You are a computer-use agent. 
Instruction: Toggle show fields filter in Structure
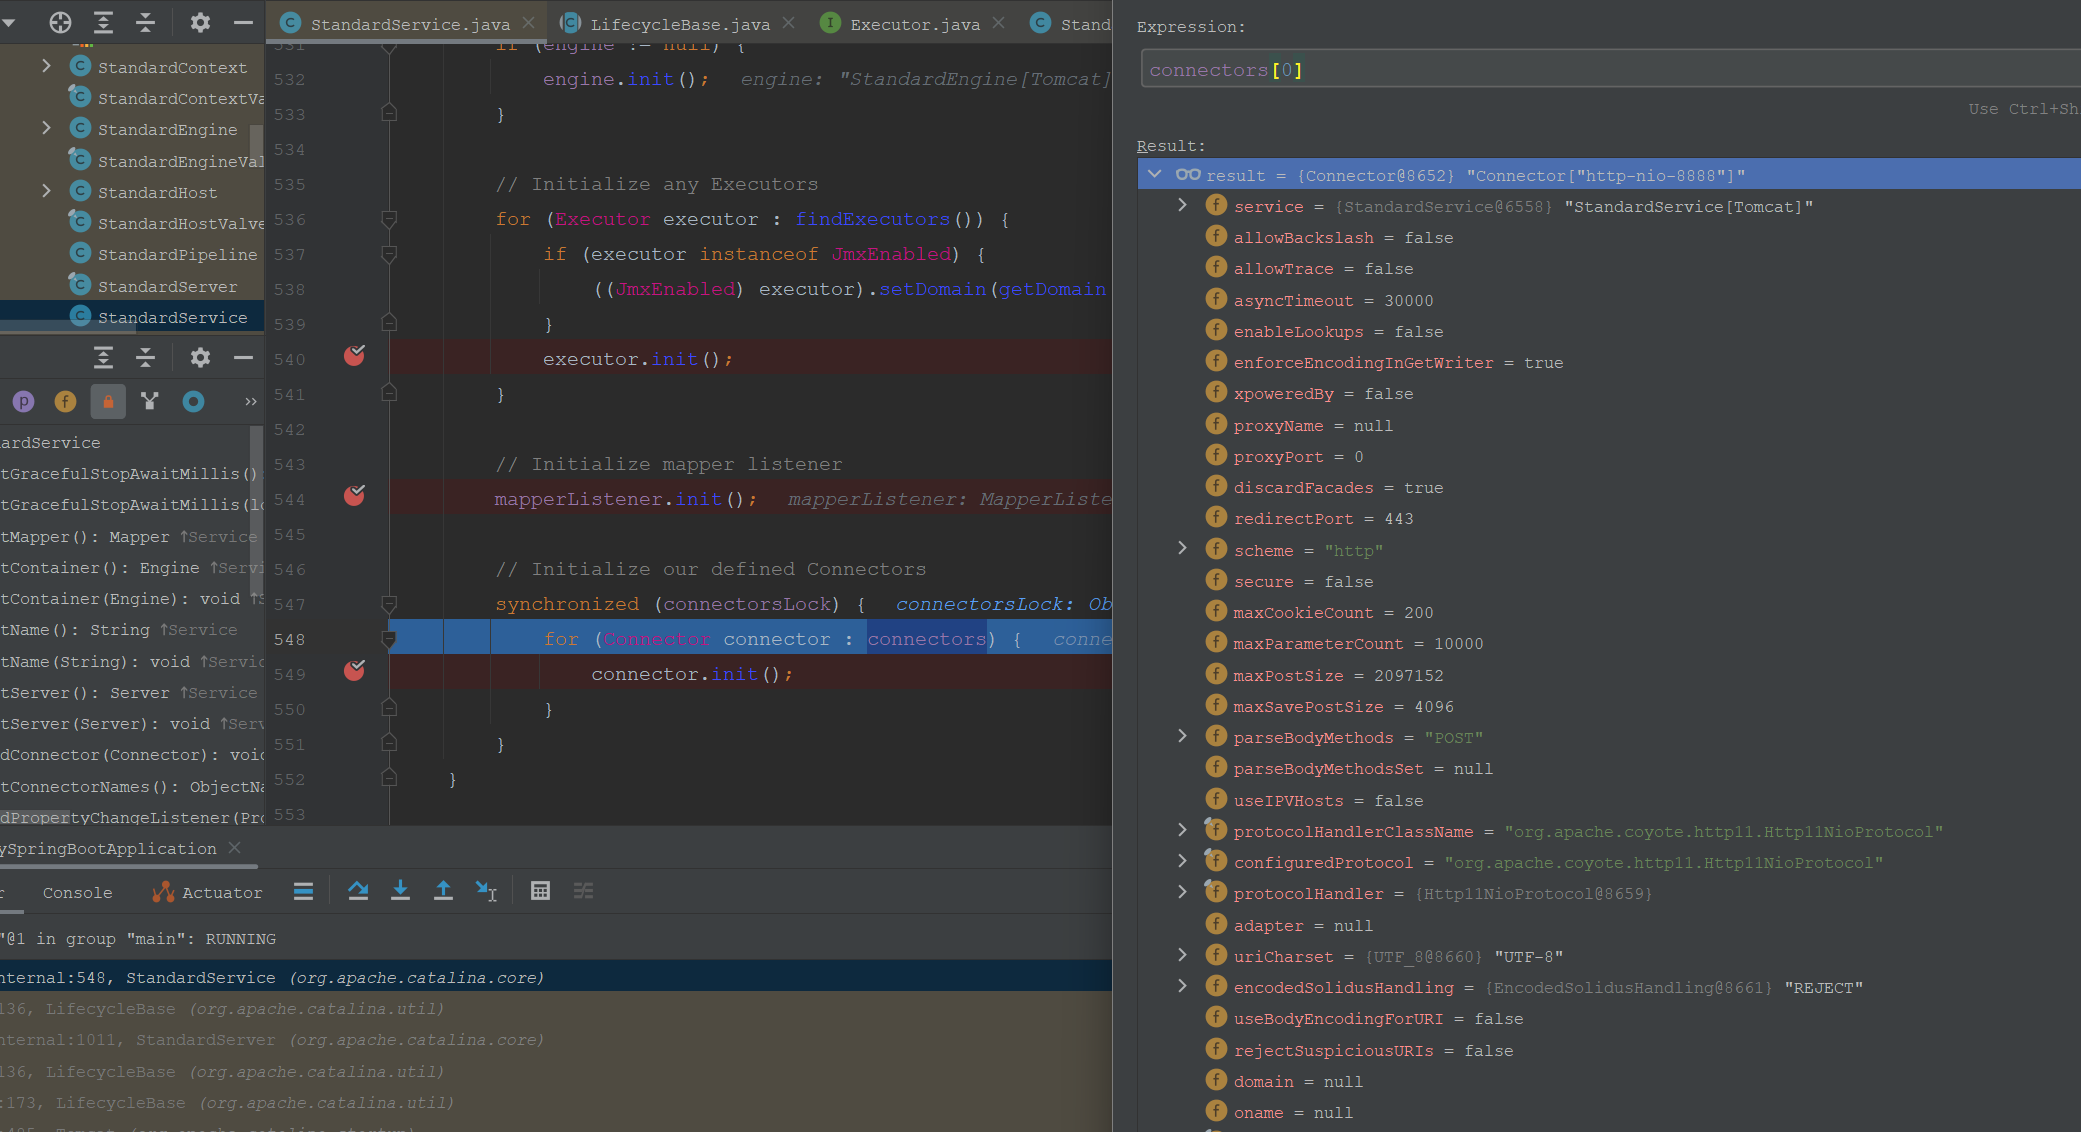[65, 401]
